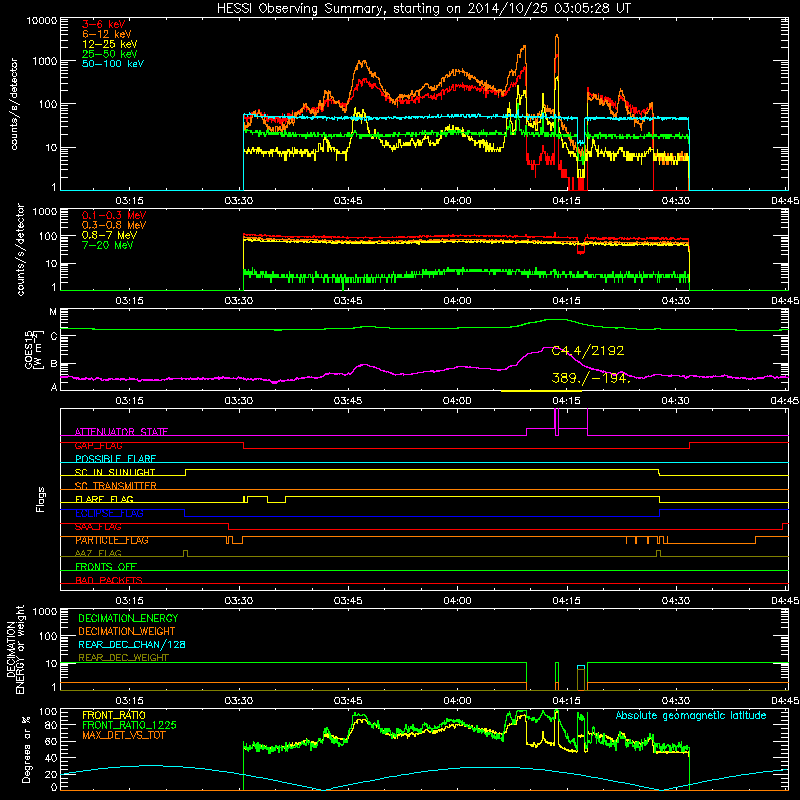The height and width of the screenshot is (800, 800).
Task: Click the GOES15 W m-2 axis label
Action: coord(35,349)
